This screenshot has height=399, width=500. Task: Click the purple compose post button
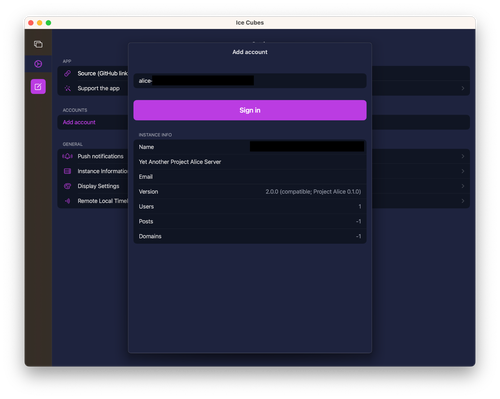click(38, 87)
